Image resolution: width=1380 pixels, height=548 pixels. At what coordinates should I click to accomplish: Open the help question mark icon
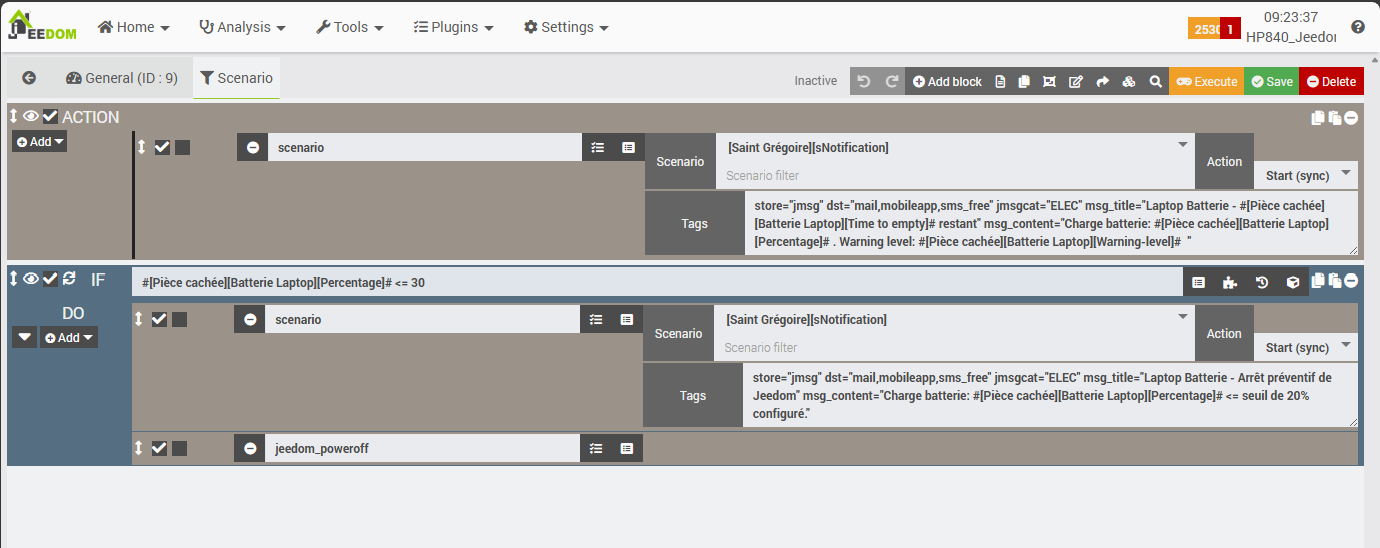tap(1357, 27)
